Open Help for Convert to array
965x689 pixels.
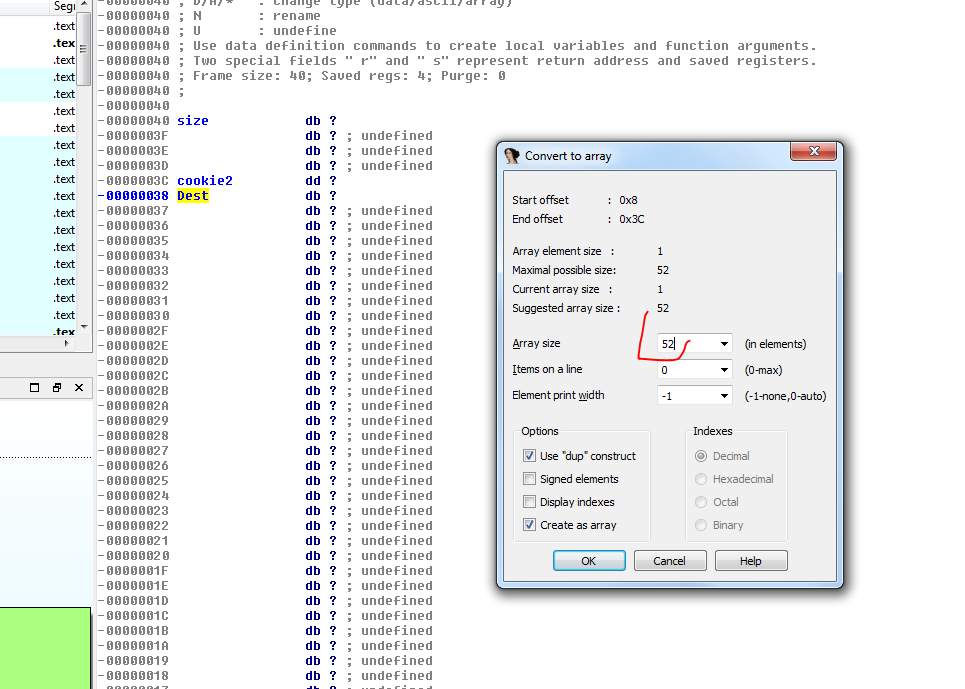click(751, 561)
